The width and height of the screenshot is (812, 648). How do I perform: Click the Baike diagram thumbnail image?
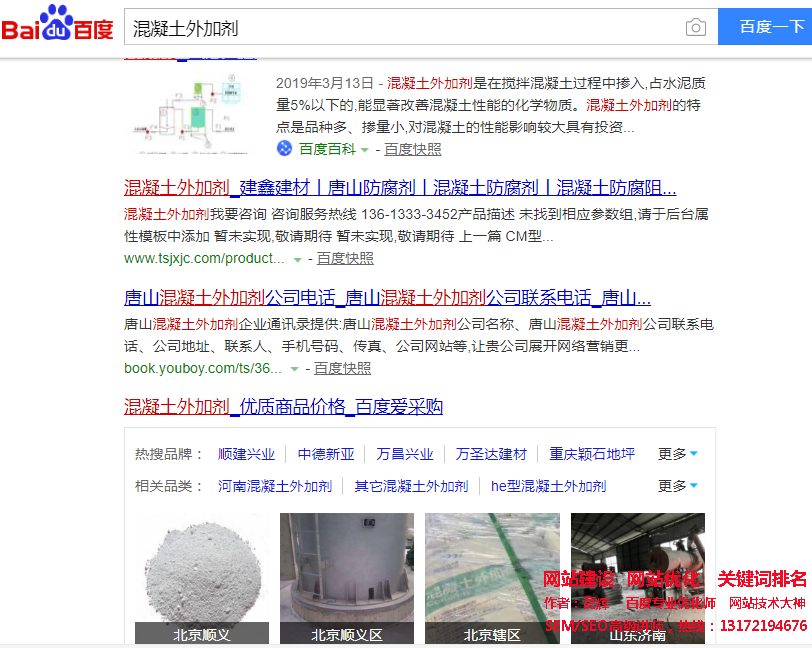click(x=190, y=111)
